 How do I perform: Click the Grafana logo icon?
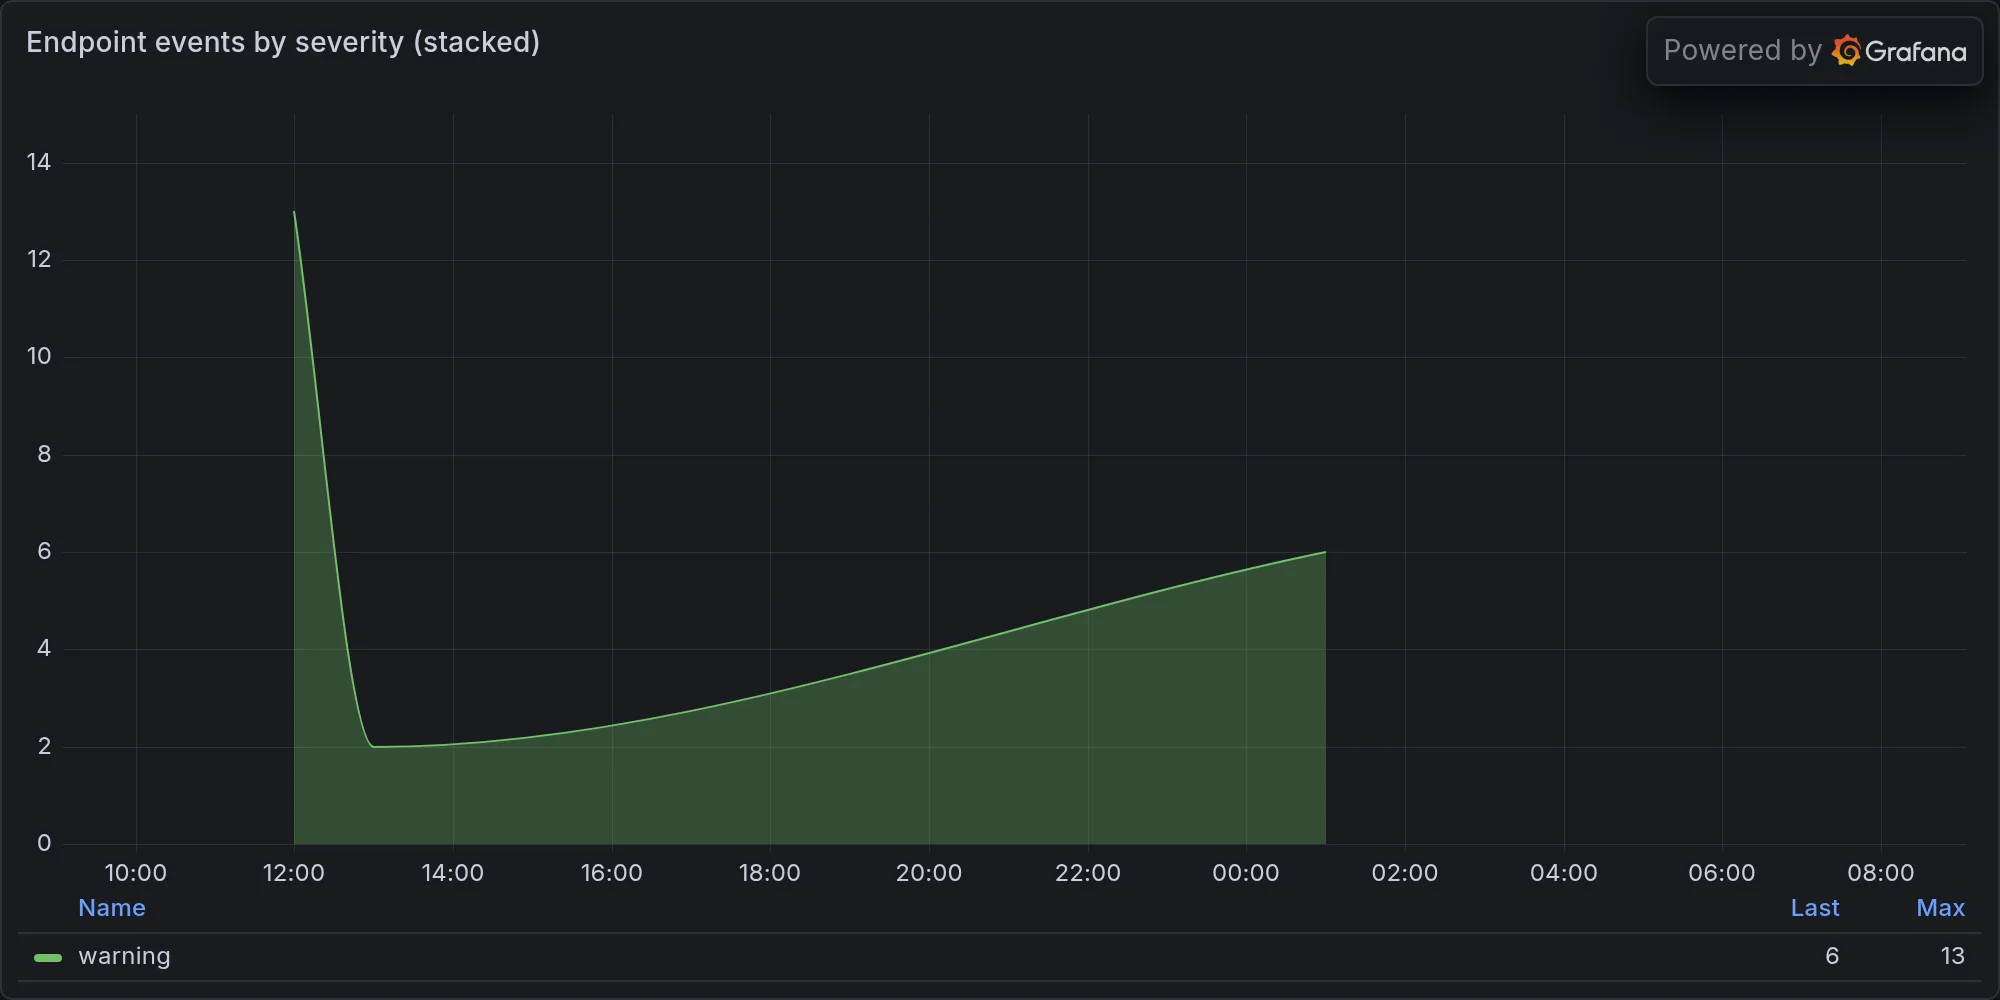(1846, 51)
